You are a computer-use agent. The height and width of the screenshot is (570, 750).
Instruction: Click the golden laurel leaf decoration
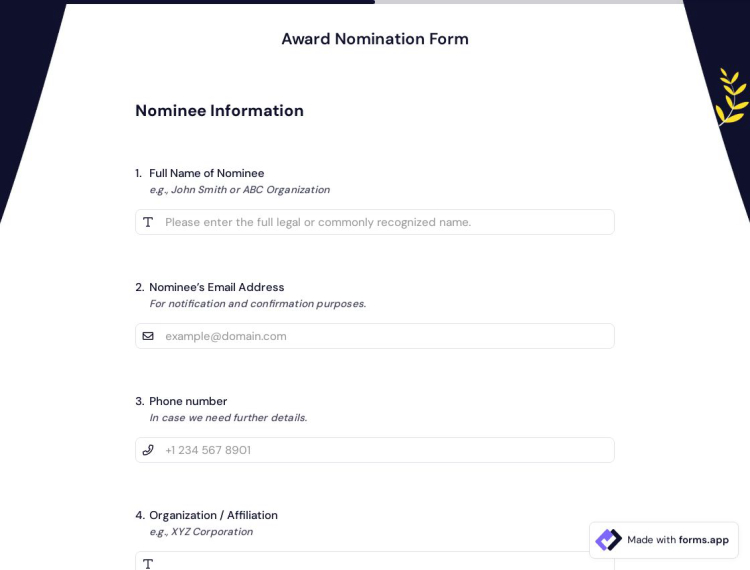point(731,97)
